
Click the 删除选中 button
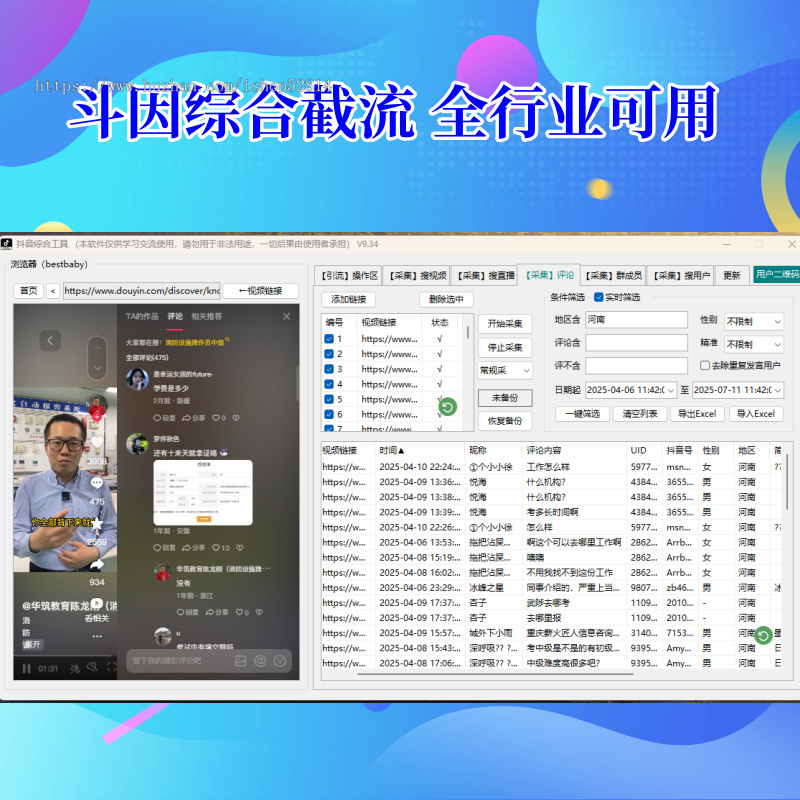[446, 299]
